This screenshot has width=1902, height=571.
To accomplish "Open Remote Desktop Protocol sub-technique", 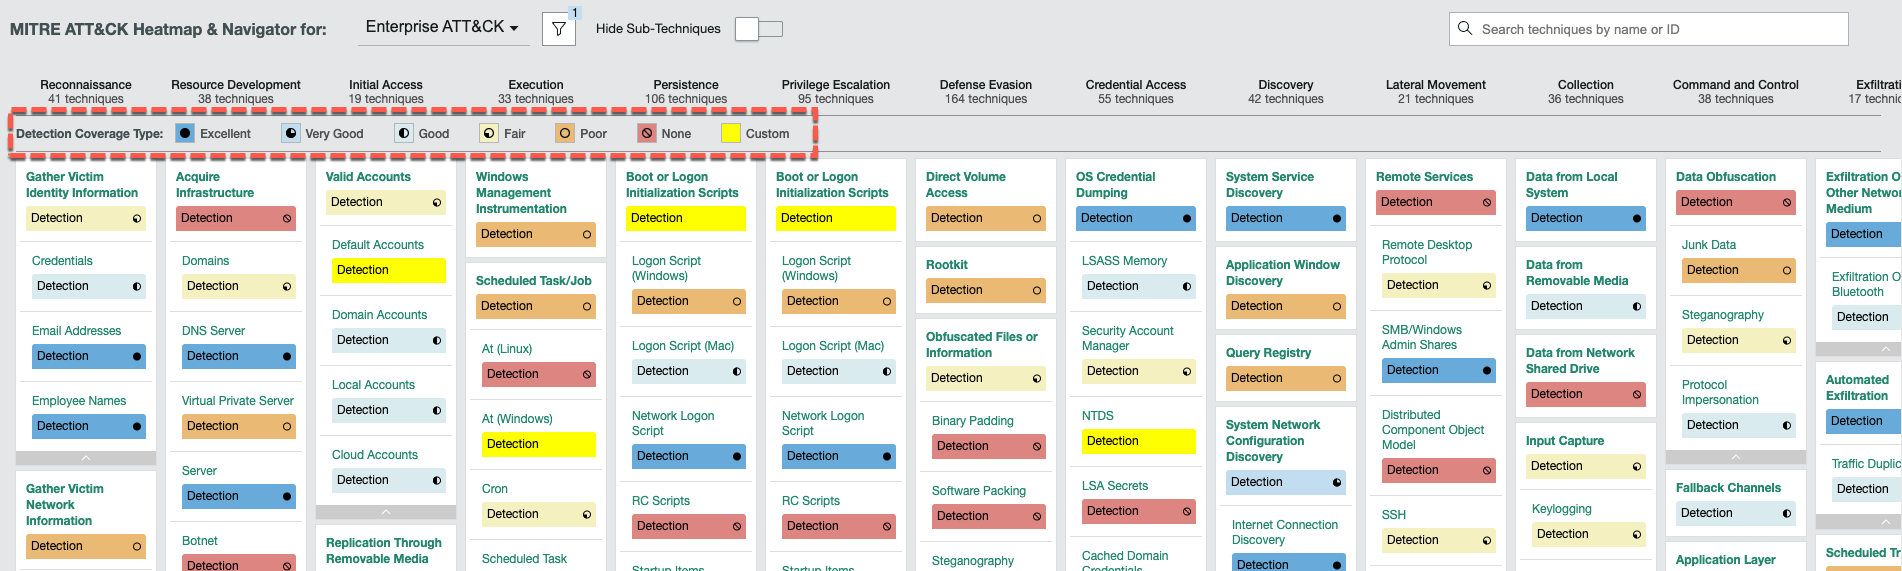I will pyautogui.click(x=1427, y=252).
